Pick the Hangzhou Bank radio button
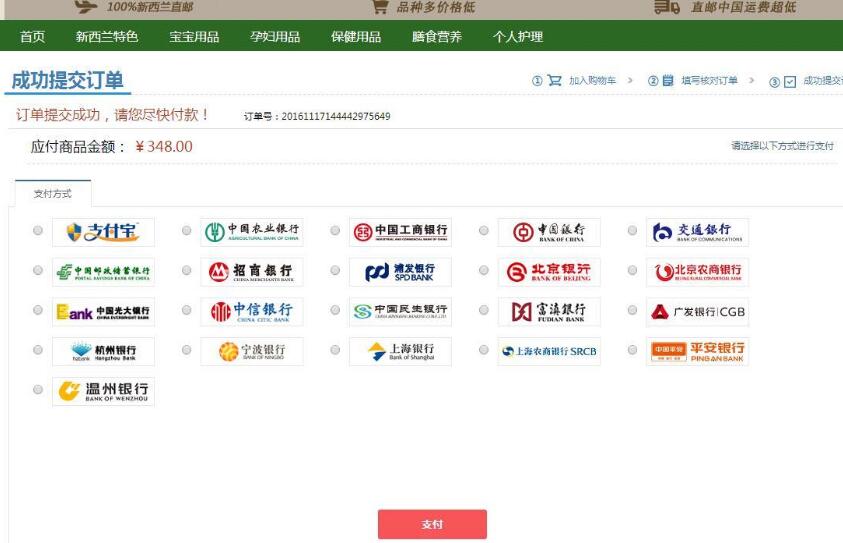The image size is (843, 543). coord(38,350)
